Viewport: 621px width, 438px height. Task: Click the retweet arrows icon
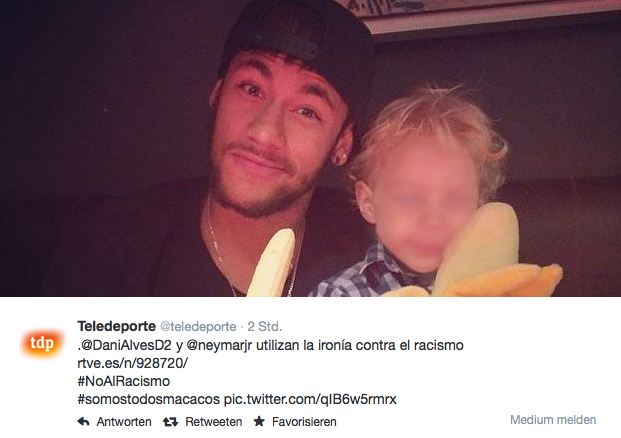pos(170,422)
